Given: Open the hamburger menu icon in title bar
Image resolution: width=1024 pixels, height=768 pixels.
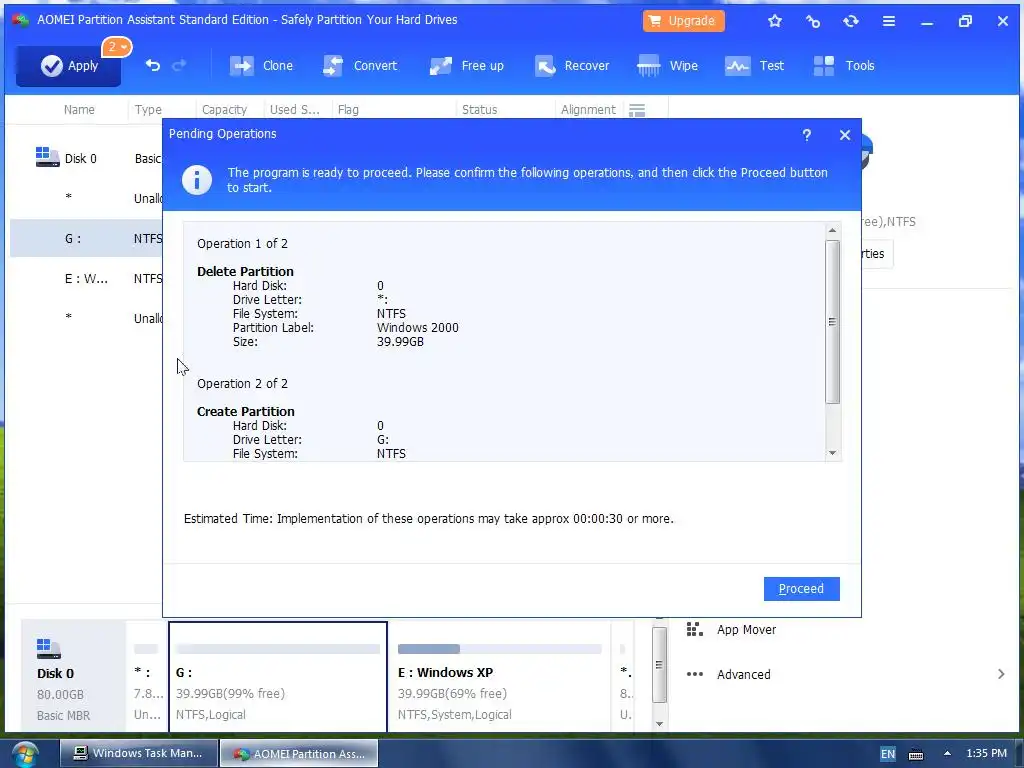Looking at the screenshot, I should (889, 21).
